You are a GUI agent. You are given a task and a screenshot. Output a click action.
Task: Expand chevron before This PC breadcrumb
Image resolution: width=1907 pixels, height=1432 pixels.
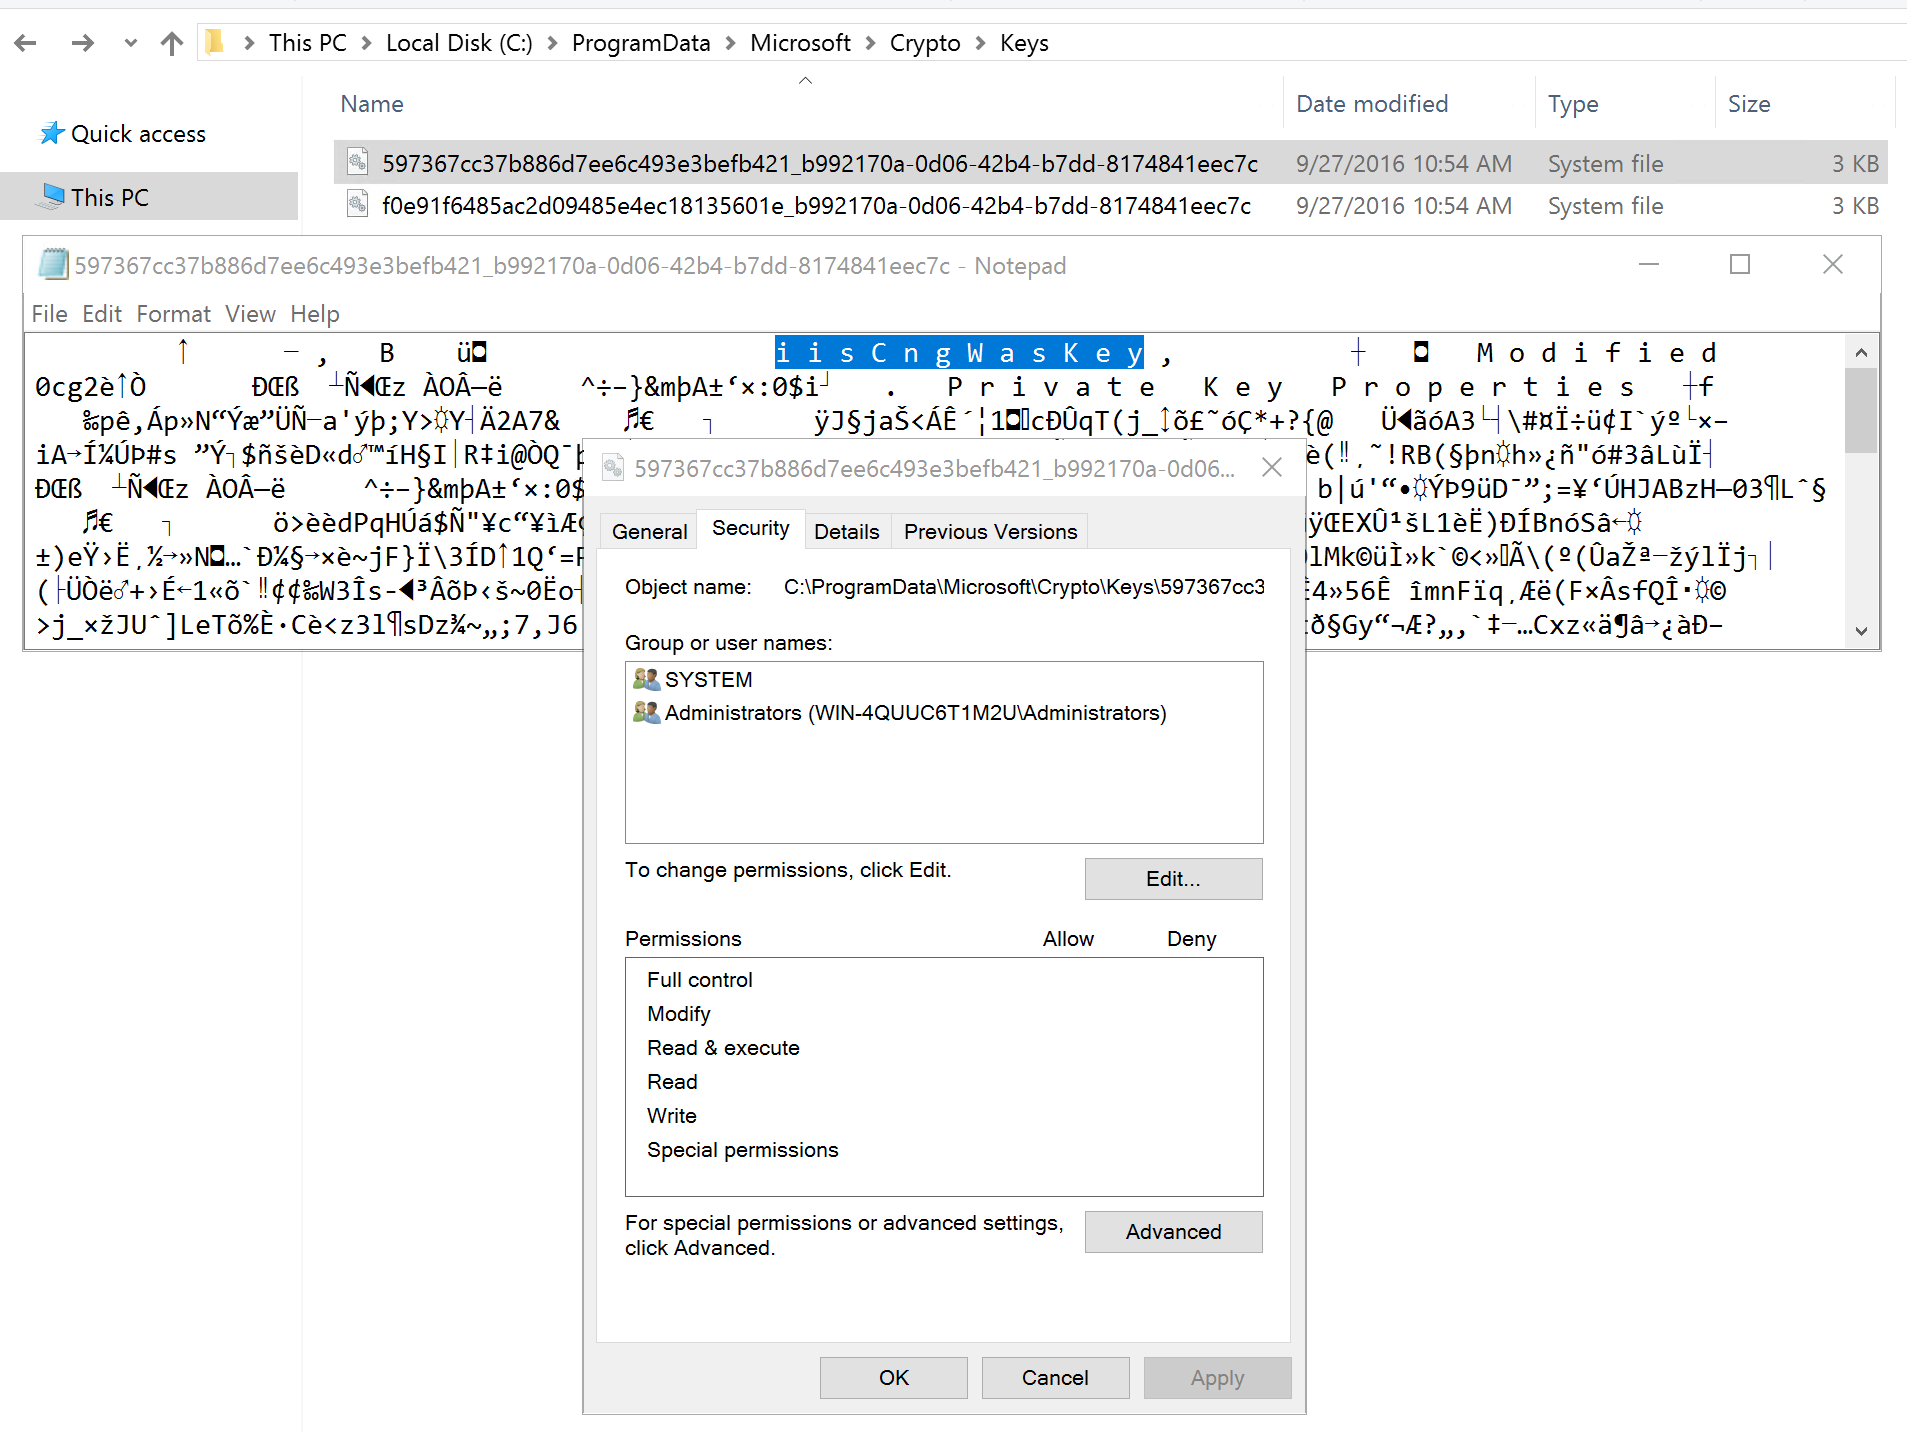click(x=249, y=43)
